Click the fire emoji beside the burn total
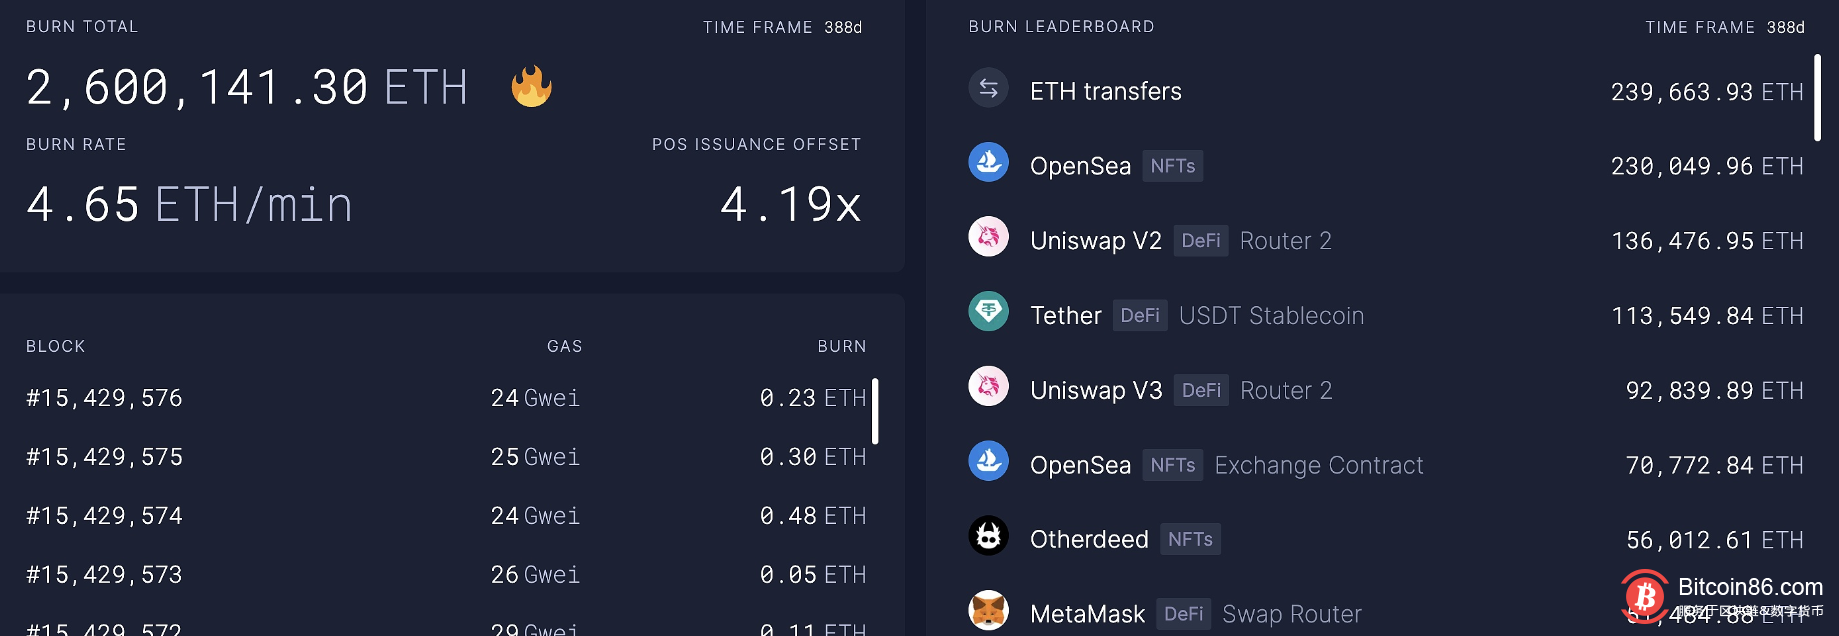This screenshot has height=636, width=1839. (x=531, y=87)
